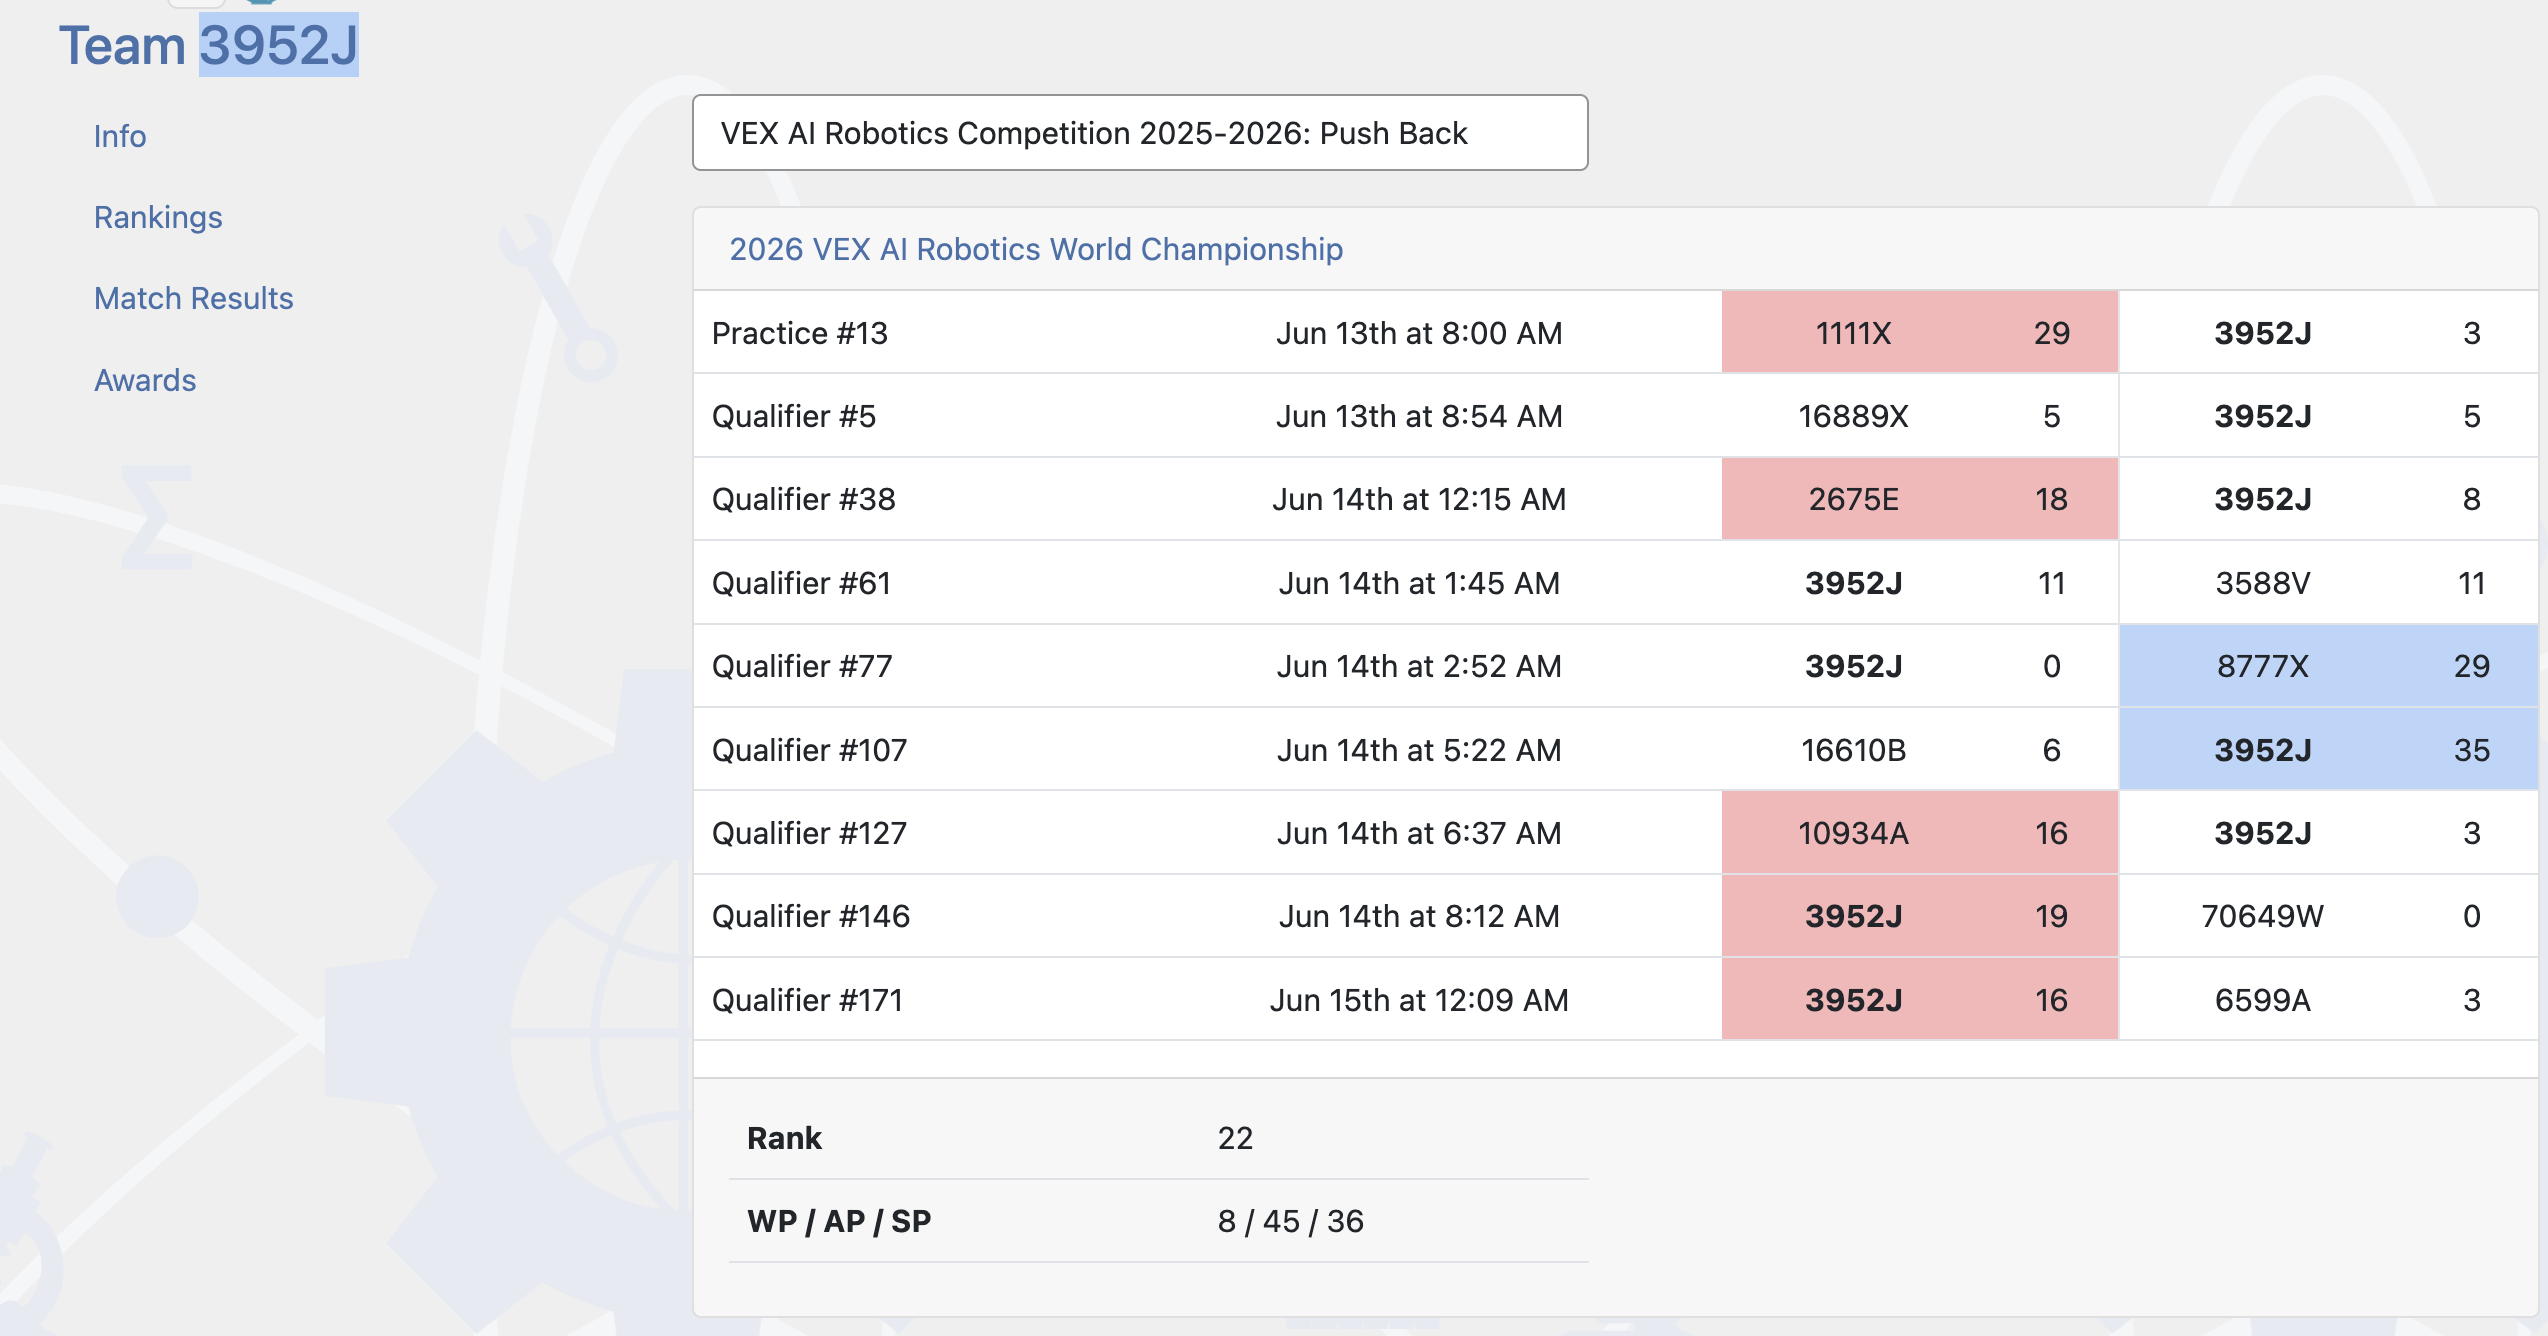Select the Awards sidebar link
This screenshot has width=2548, height=1336.
145,380
